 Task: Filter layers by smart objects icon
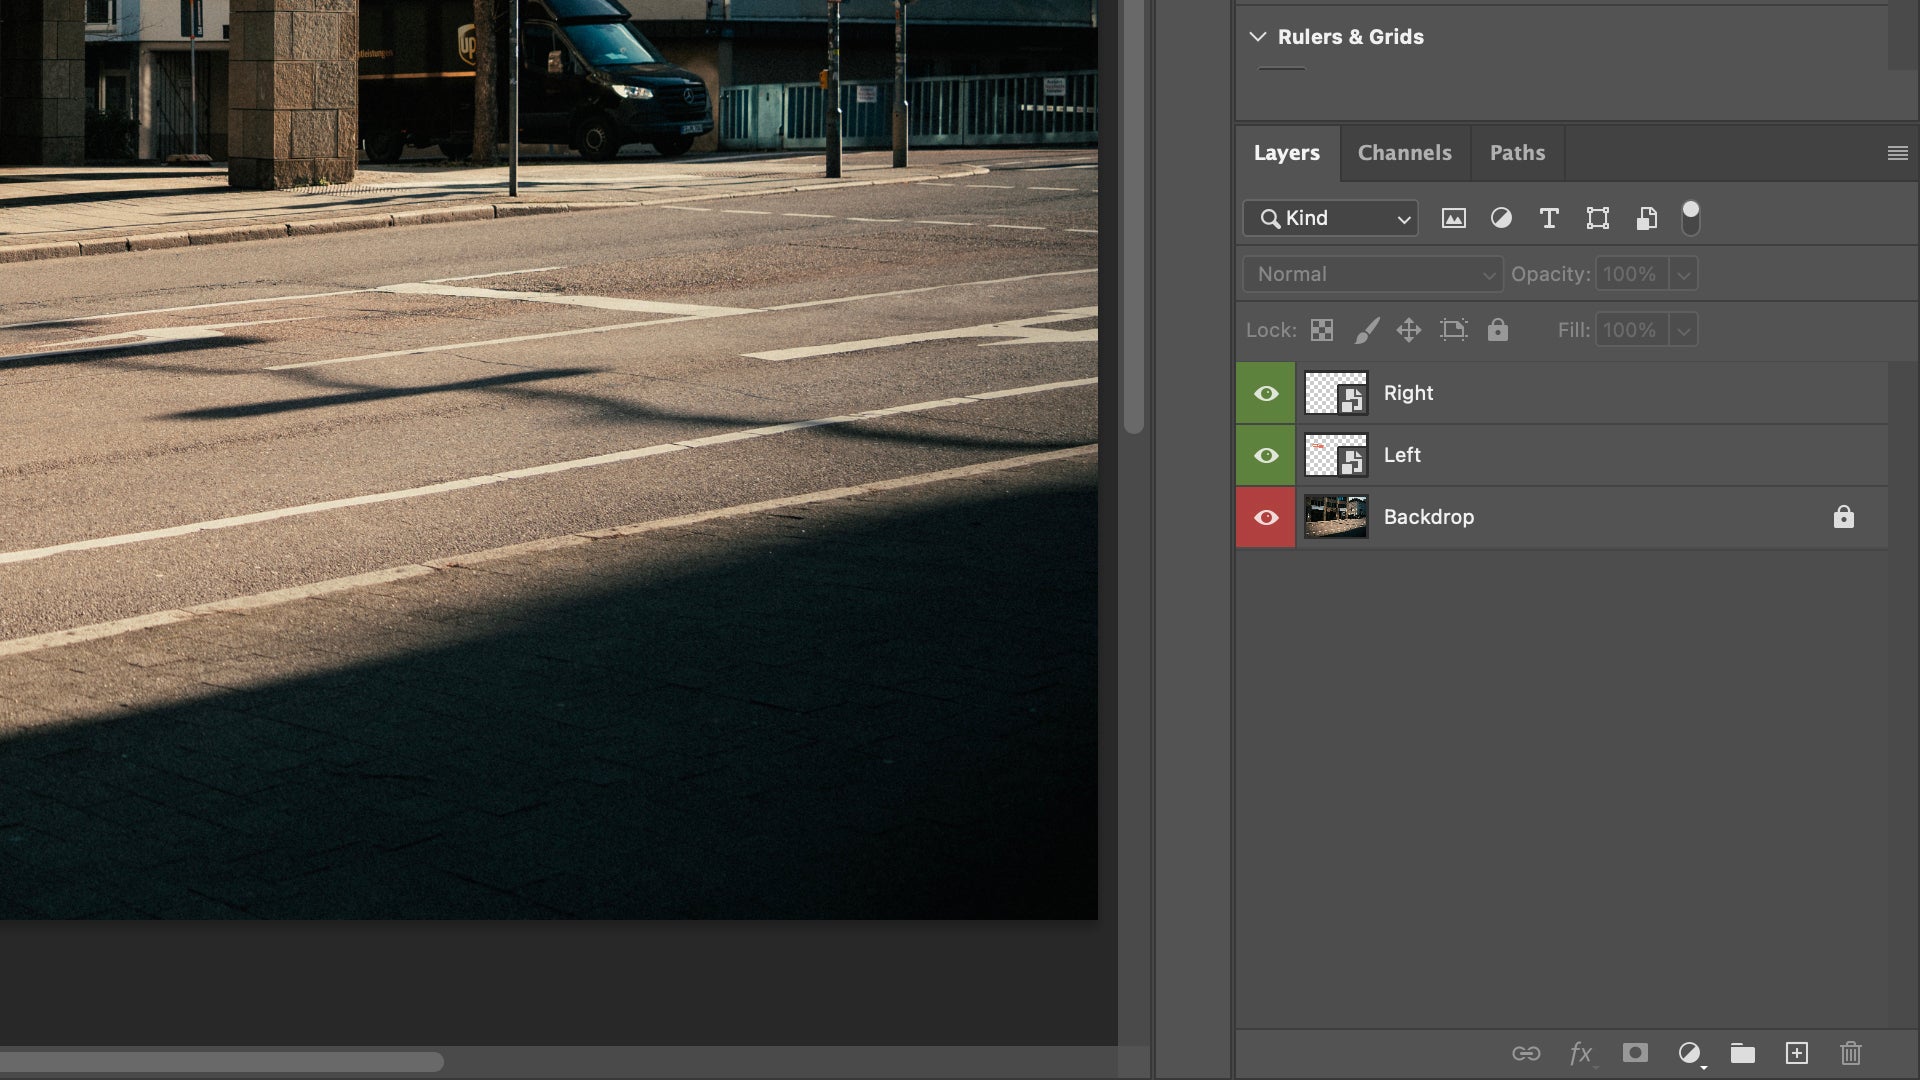click(x=1646, y=218)
